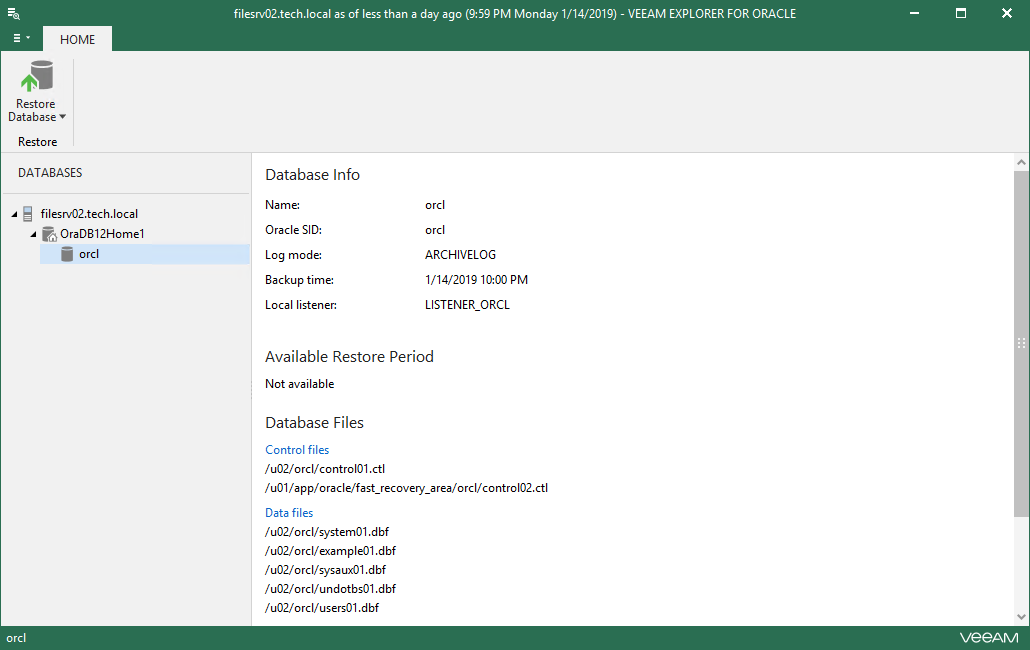
Task: Click the DATABASES panel header
Action: [50, 173]
